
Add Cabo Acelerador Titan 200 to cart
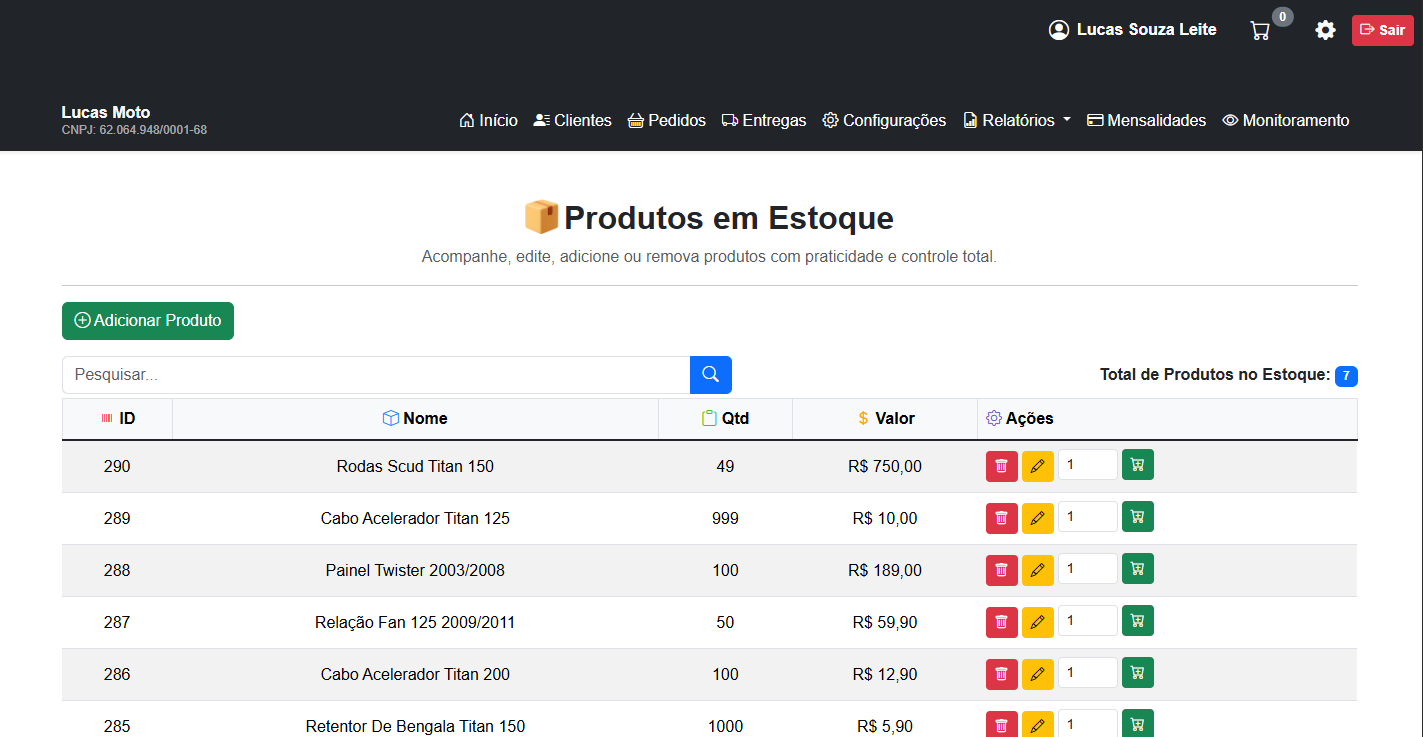pos(1137,673)
